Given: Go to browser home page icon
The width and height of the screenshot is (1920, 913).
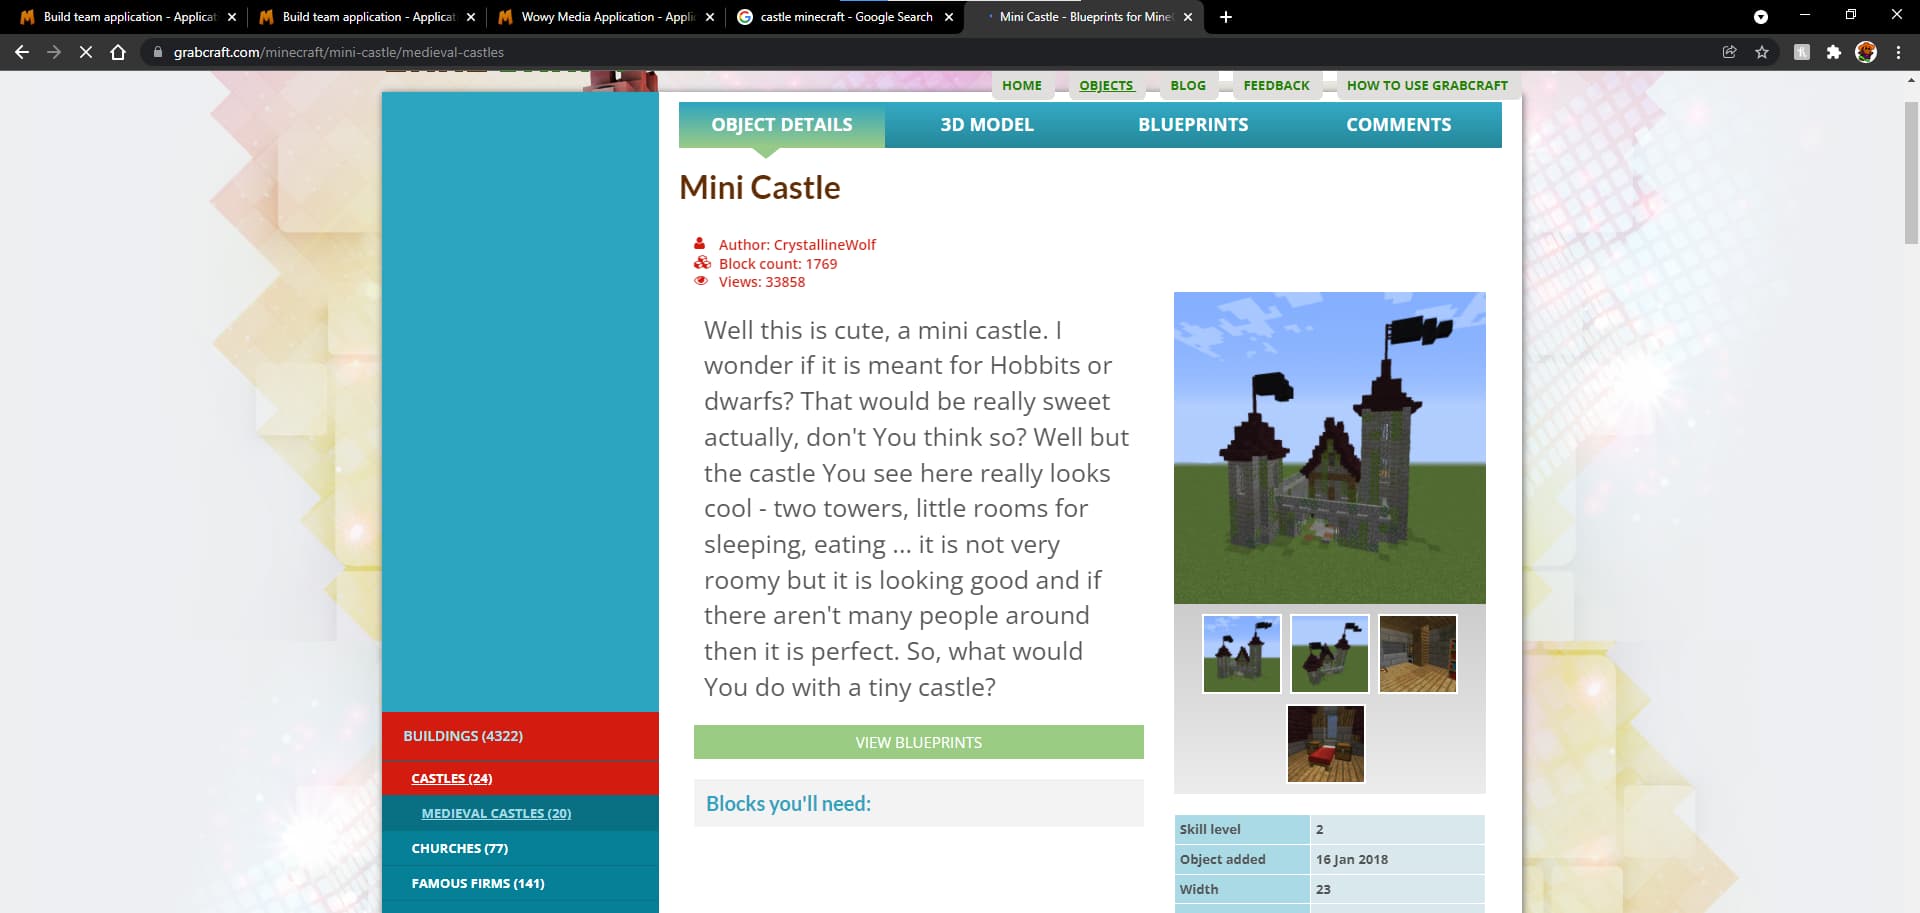Looking at the screenshot, I should (x=118, y=52).
